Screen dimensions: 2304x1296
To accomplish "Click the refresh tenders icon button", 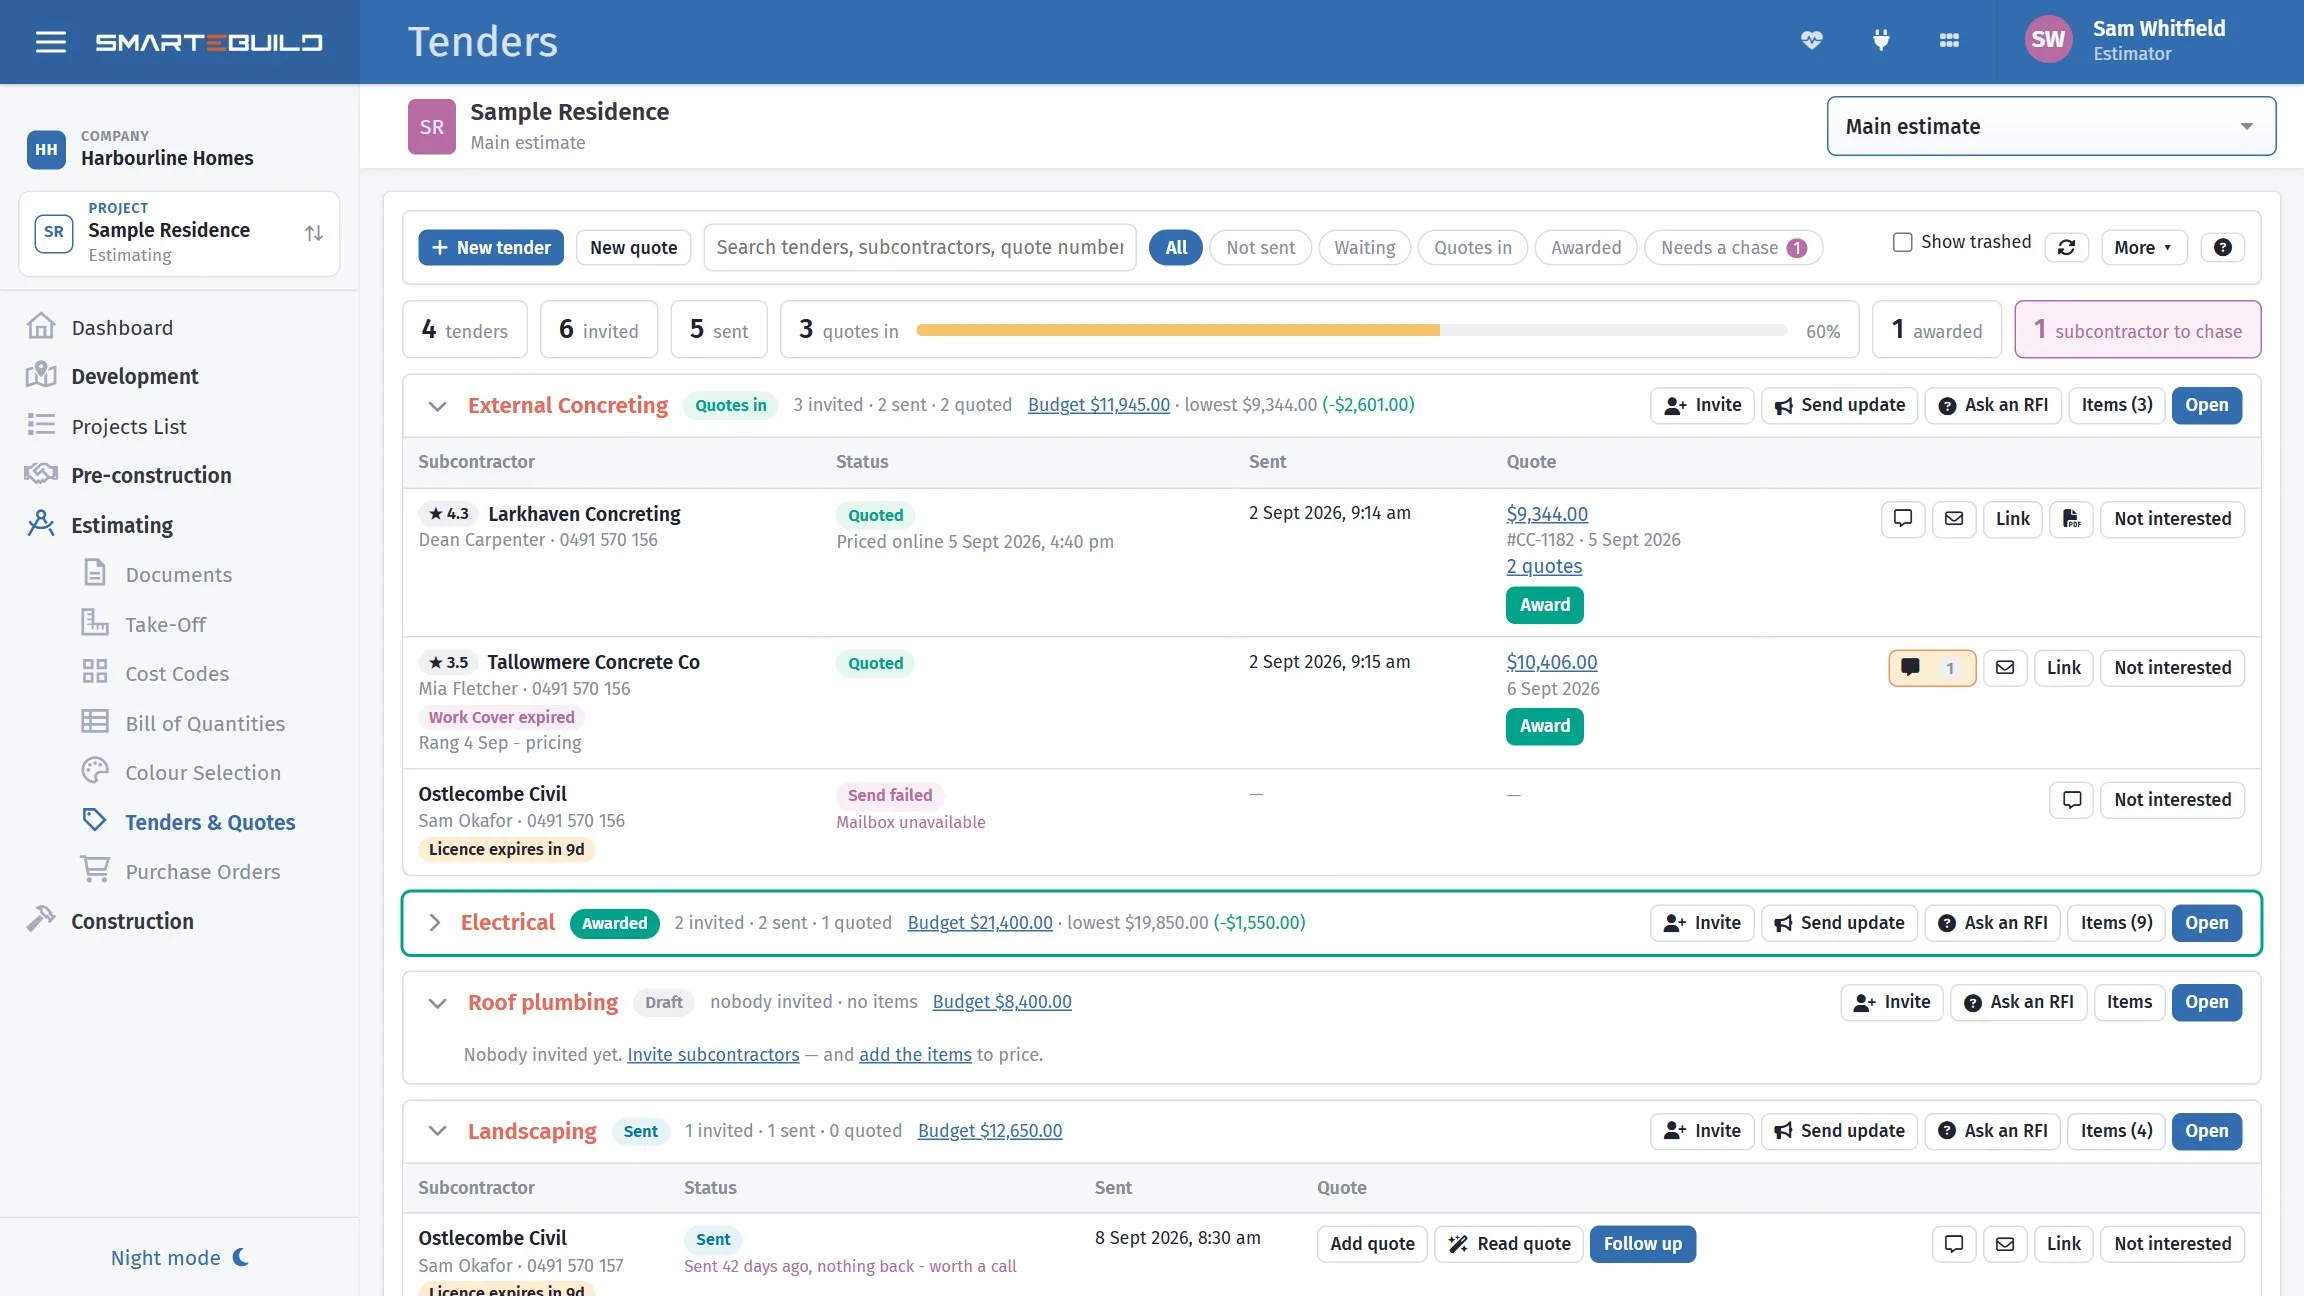I will tap(2066, 247).
